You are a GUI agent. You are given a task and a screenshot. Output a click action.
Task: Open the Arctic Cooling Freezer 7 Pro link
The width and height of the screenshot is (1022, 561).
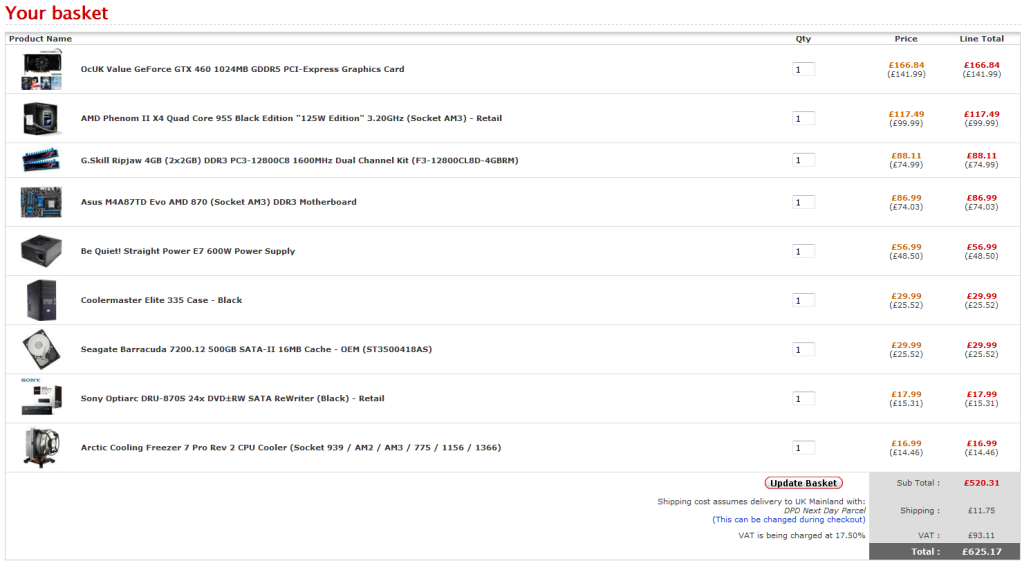(x=291, y=448)
